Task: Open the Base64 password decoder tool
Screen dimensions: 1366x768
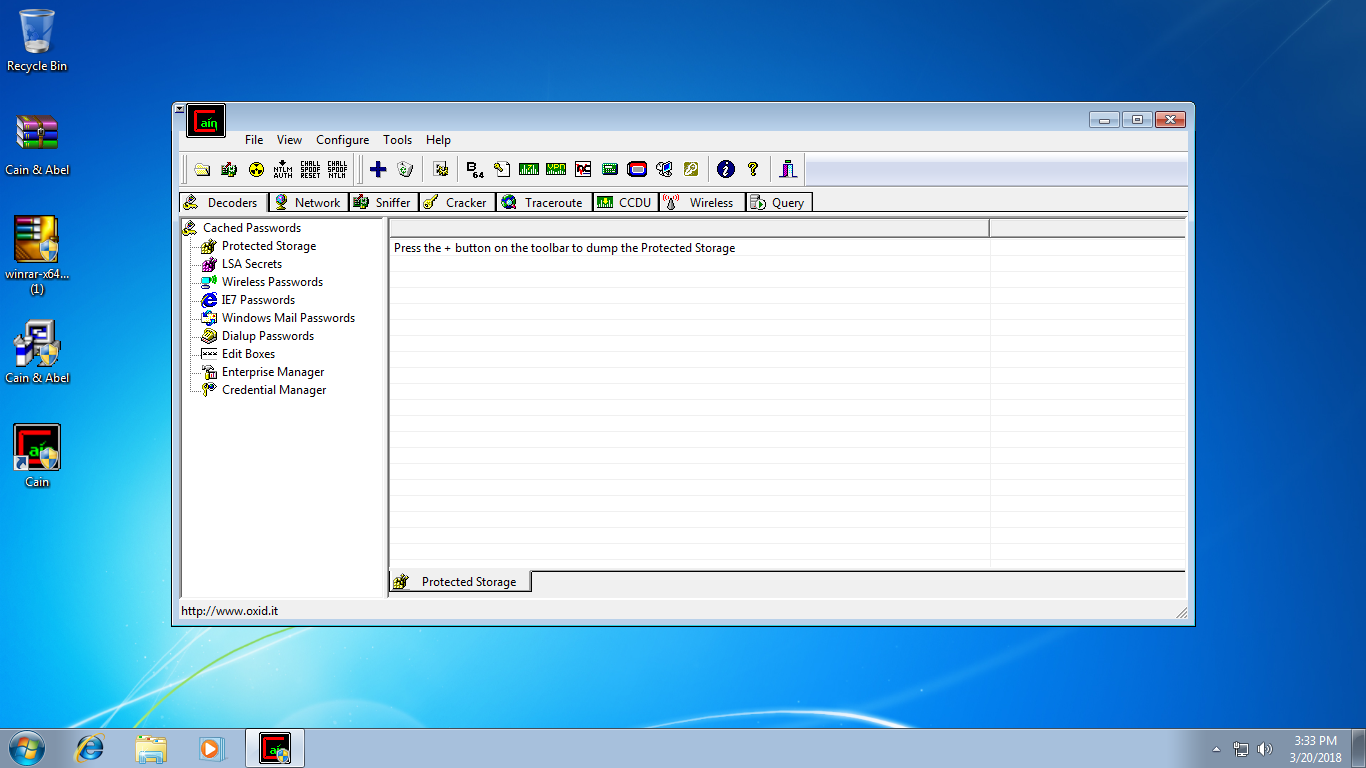Action: (x=475, y=169)
